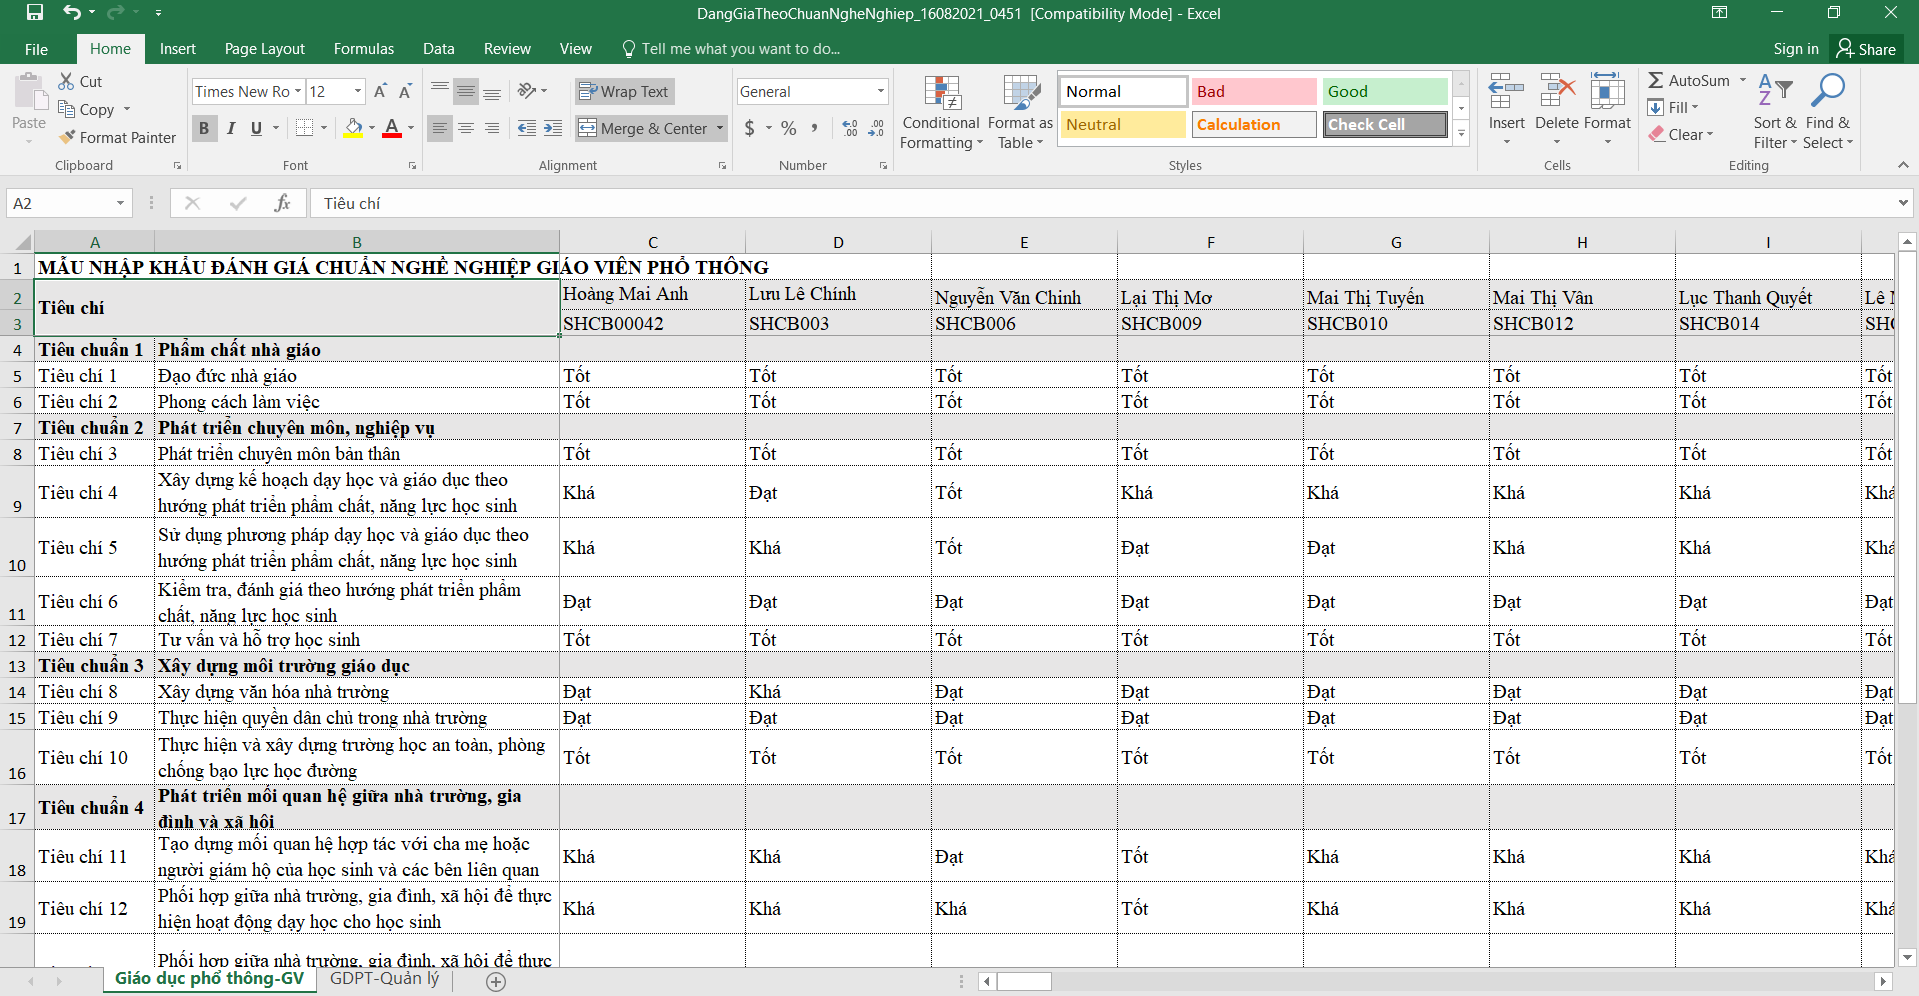This screenshot has height=996, width=1919.
Task: Toggle Italic formatting
Action: (231, 128)
